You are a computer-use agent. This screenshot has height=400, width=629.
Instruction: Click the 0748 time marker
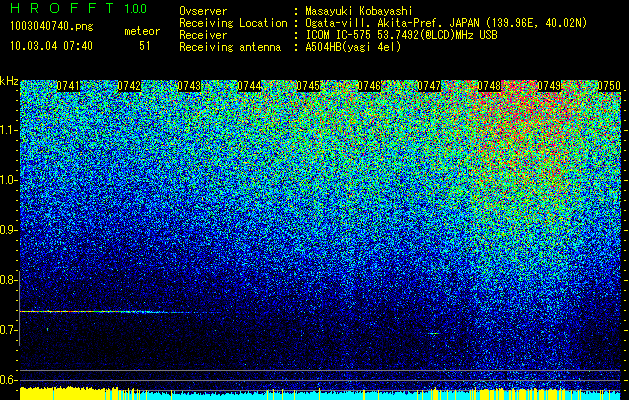(489, 86)
